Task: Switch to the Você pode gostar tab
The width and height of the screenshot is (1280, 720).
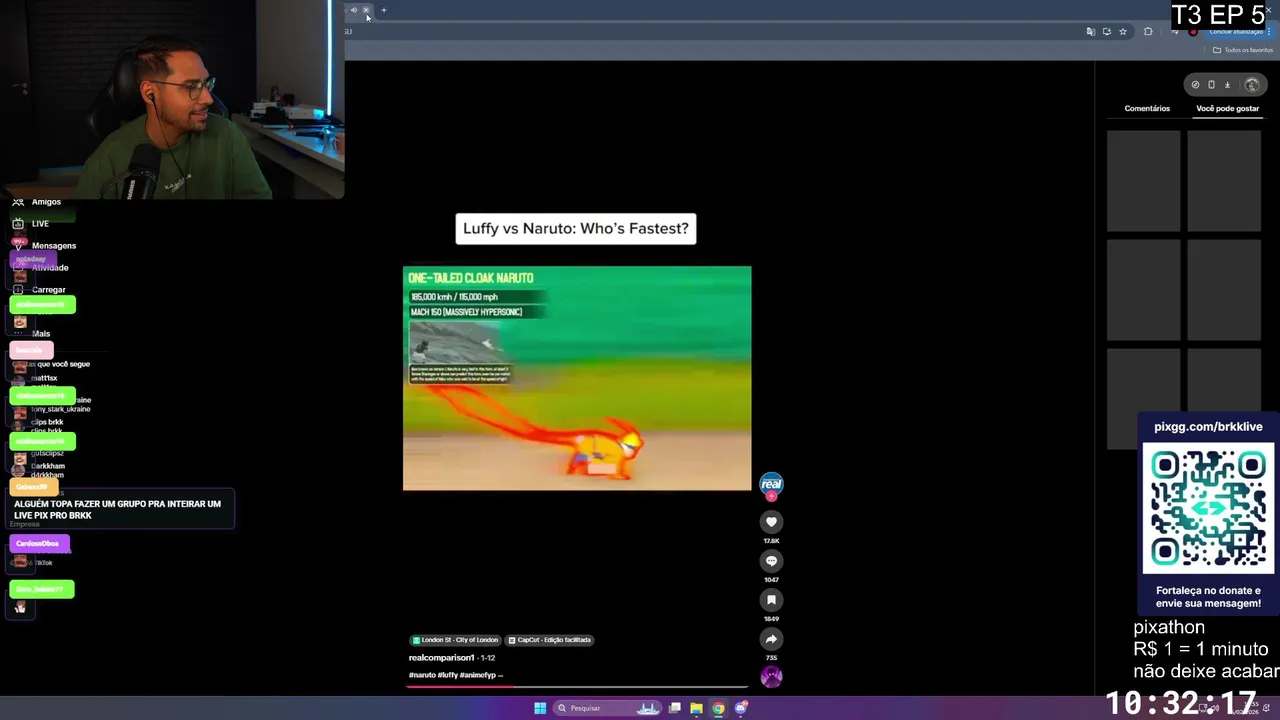Action: tap(1227, 109)
